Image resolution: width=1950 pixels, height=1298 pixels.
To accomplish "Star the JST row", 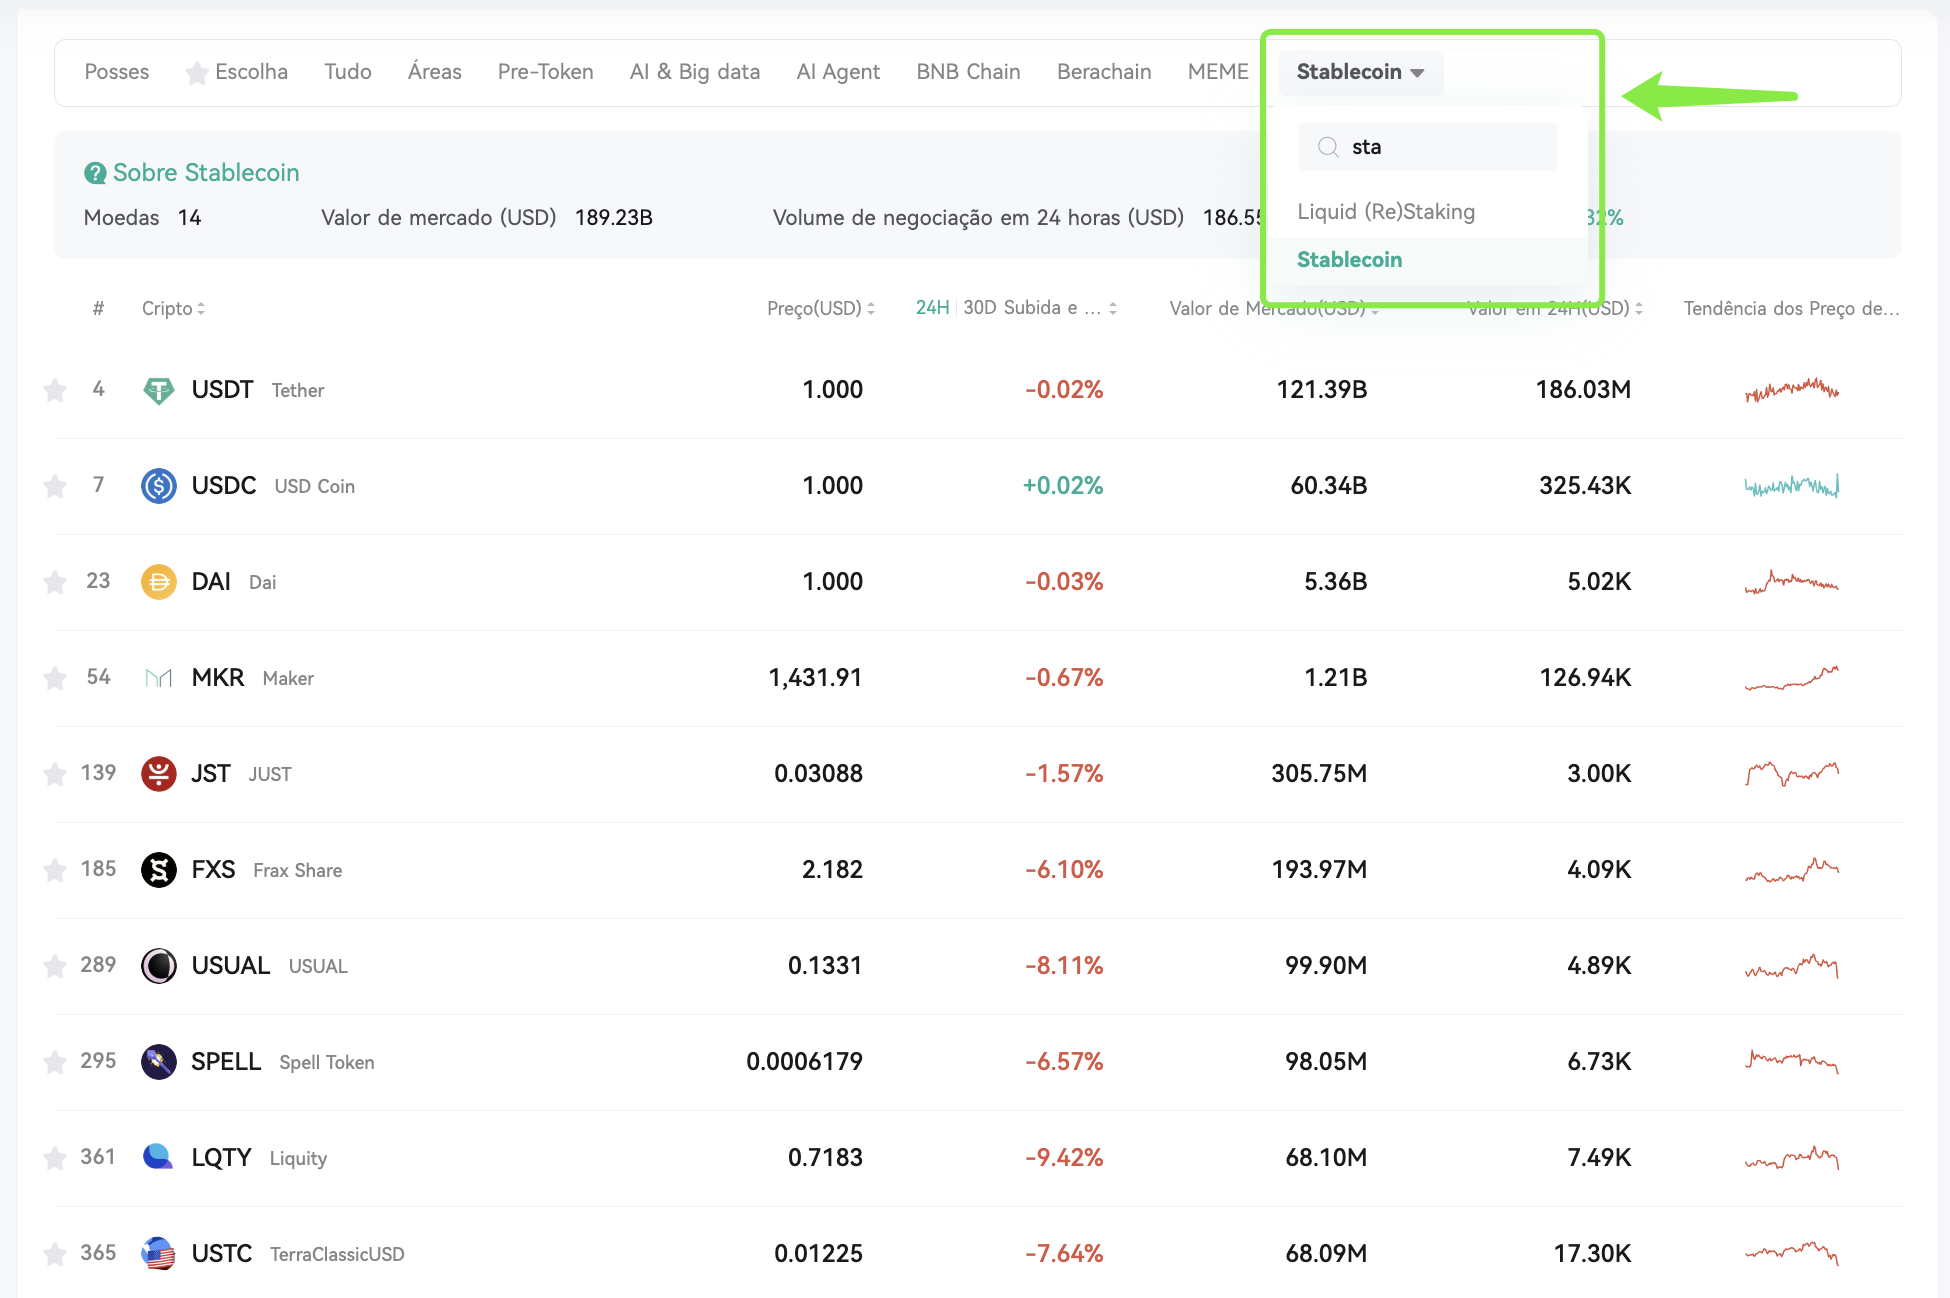I will pos(55,774).
